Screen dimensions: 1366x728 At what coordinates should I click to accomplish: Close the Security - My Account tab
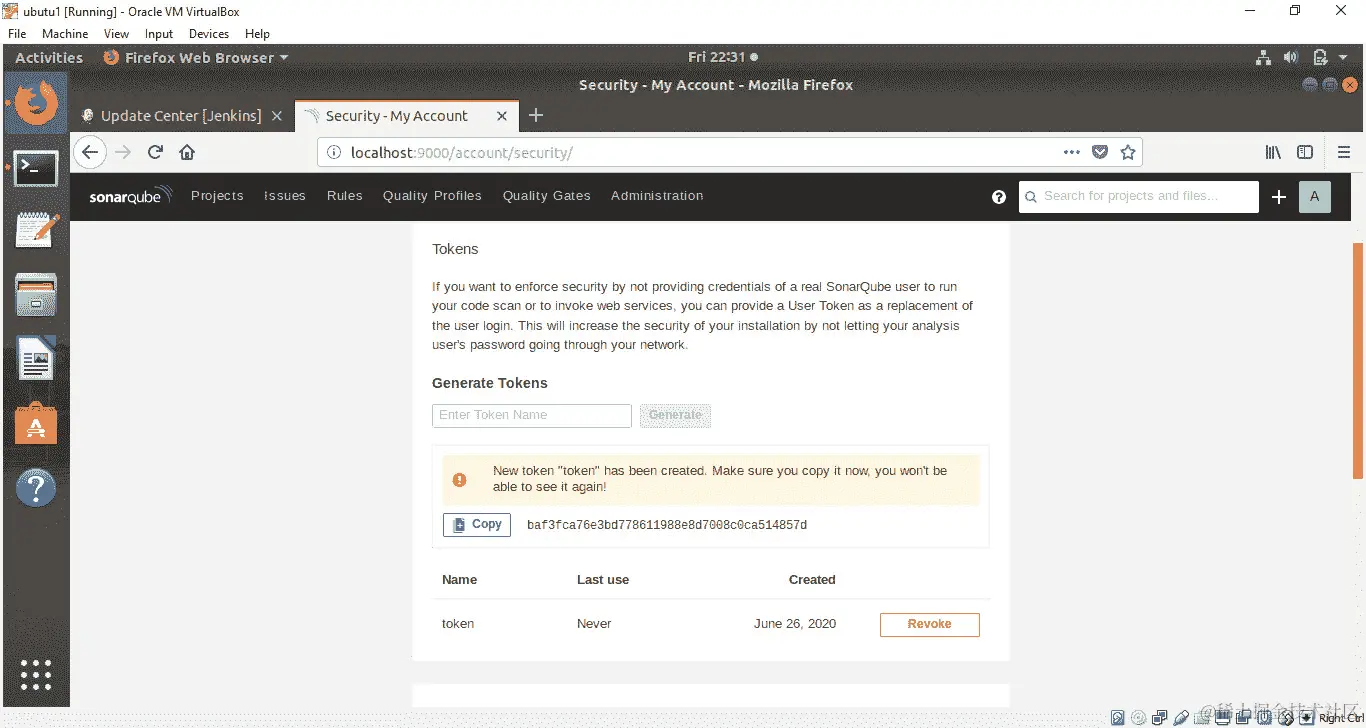[x=502, y=116]
